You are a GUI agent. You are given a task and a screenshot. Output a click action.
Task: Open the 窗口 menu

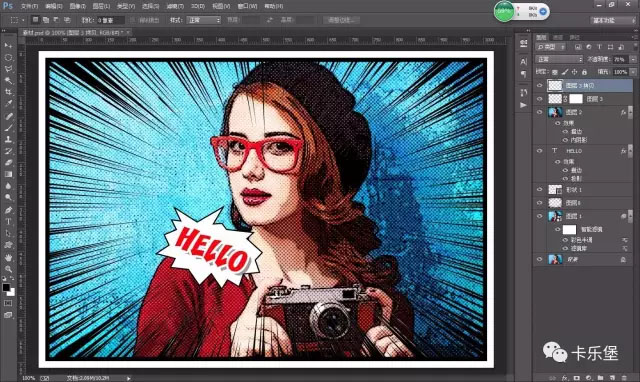pos(247,6)
